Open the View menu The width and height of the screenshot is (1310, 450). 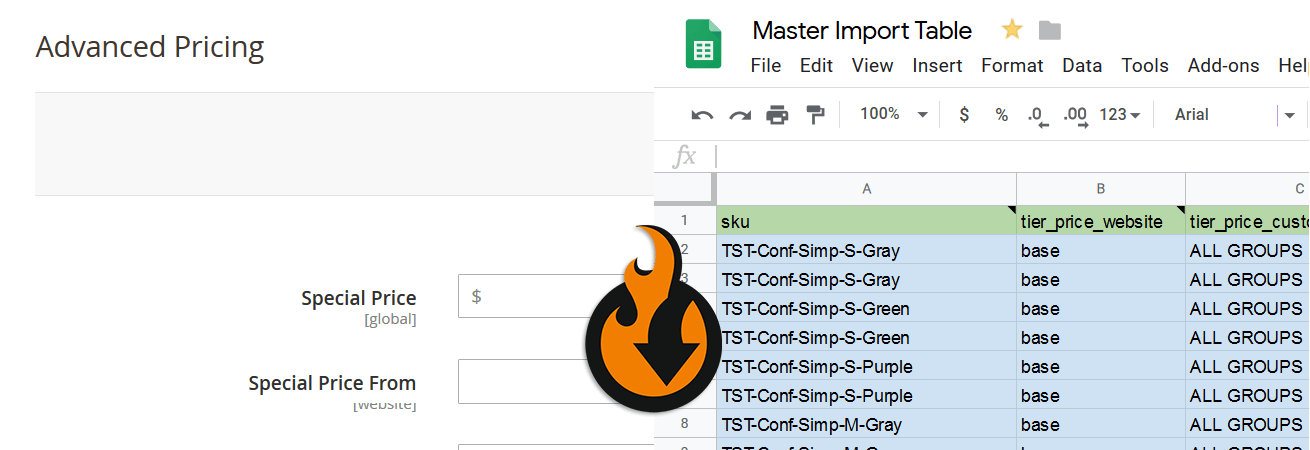click(x=872, y=65)
